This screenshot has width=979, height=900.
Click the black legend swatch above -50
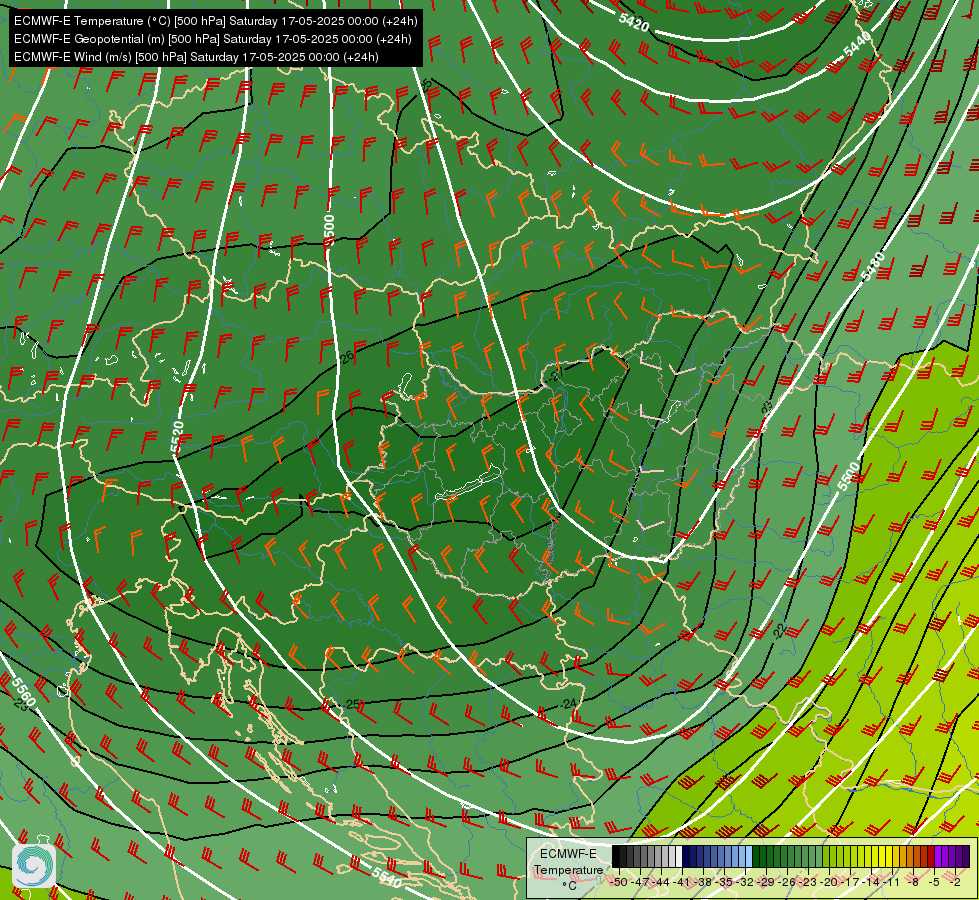(x=616, y=856)
